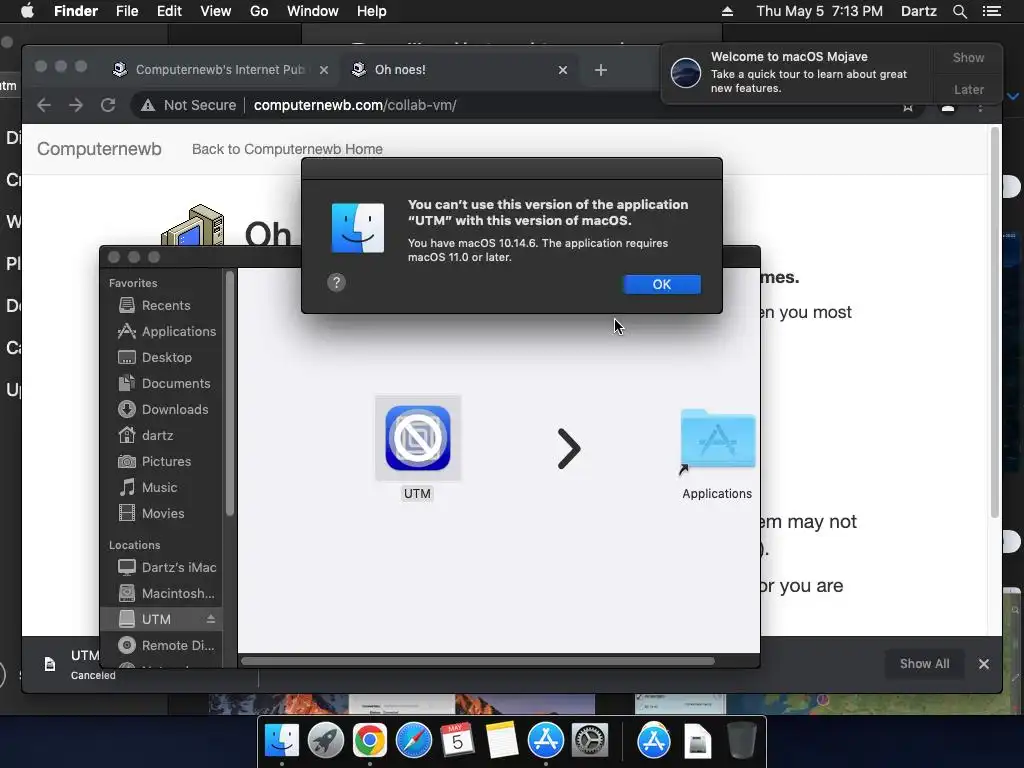The width and height of the screenshot is (1024, 768).
Task: Open Downloads in the Finder sidebar
Action: pyautogui.click(x=175, y=409)
